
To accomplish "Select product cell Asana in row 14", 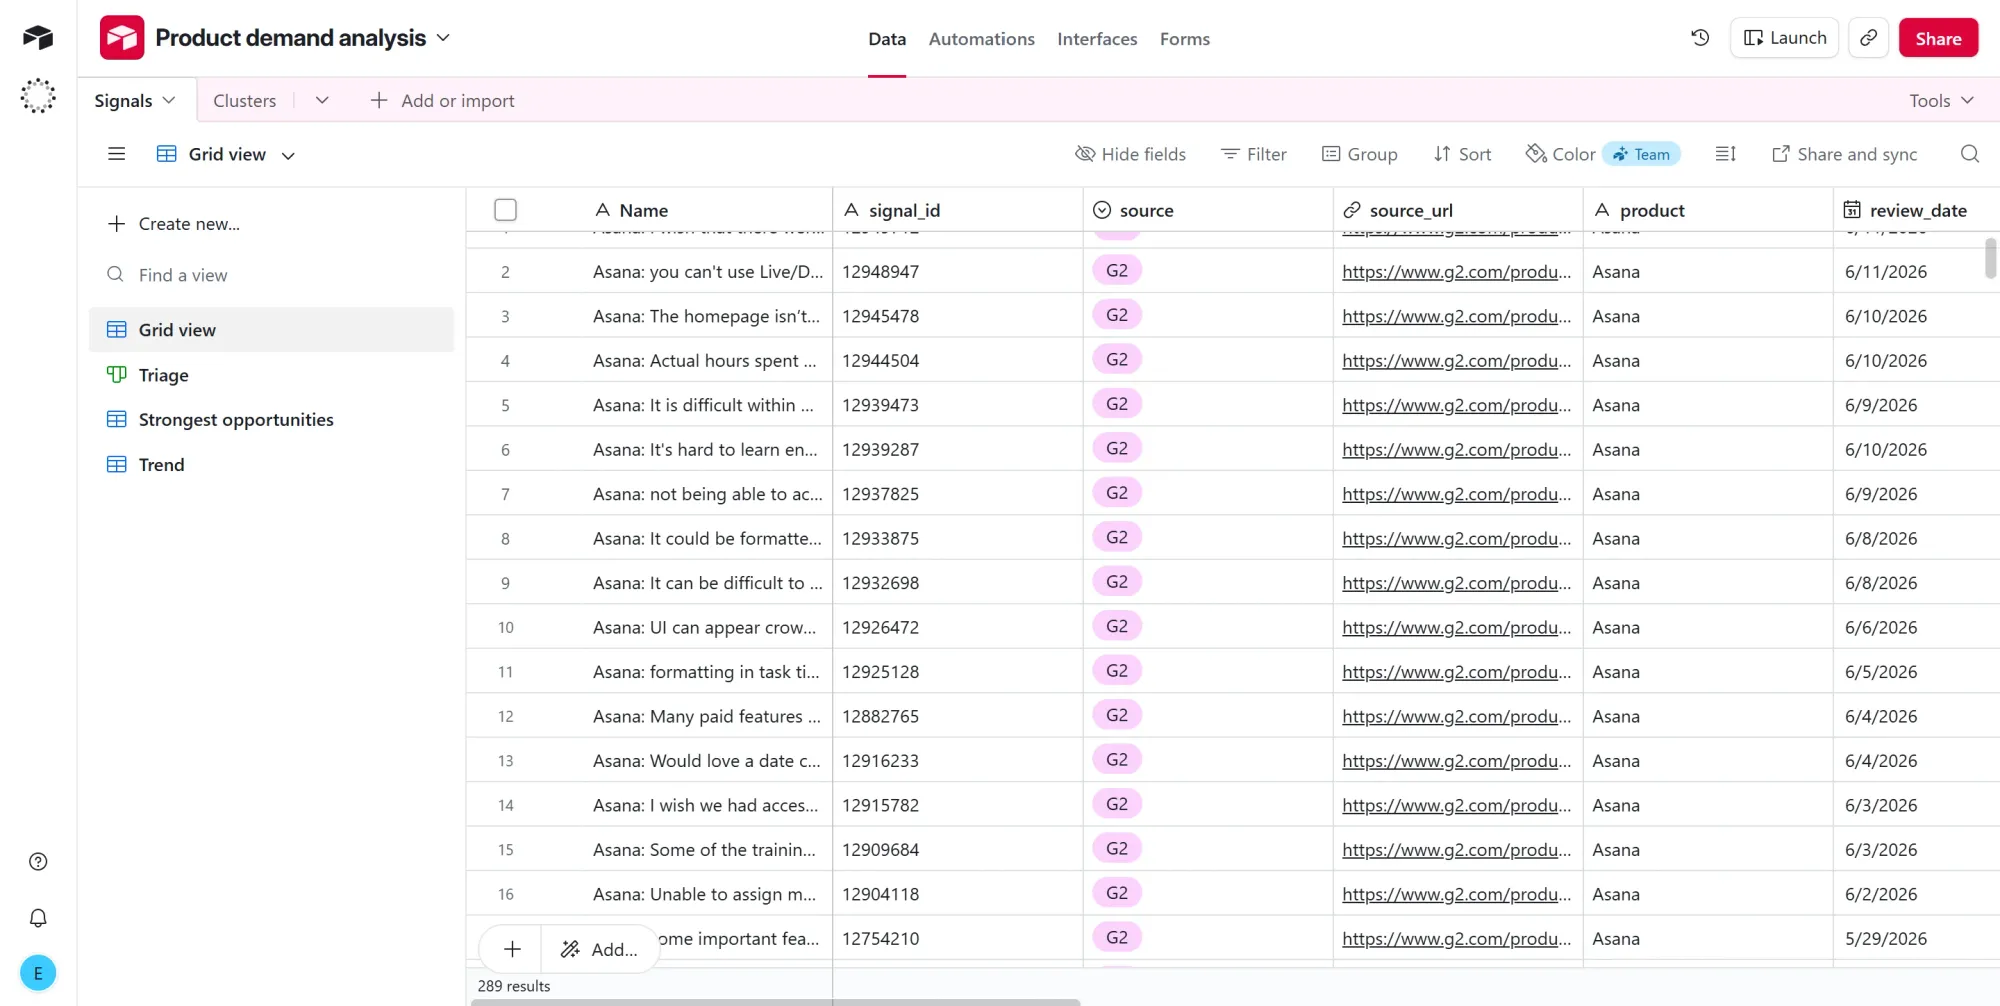I will [1708, 806].
